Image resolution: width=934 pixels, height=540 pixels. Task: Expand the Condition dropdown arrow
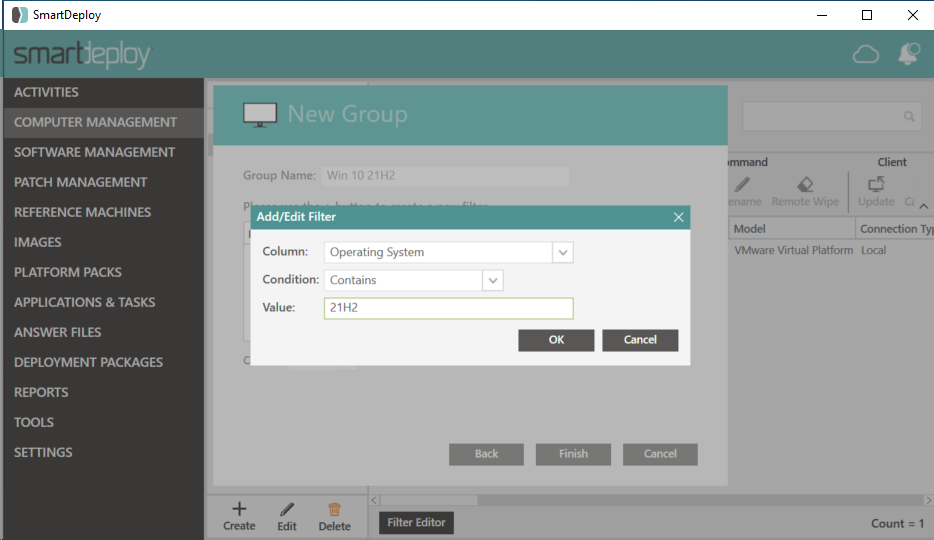493,280
